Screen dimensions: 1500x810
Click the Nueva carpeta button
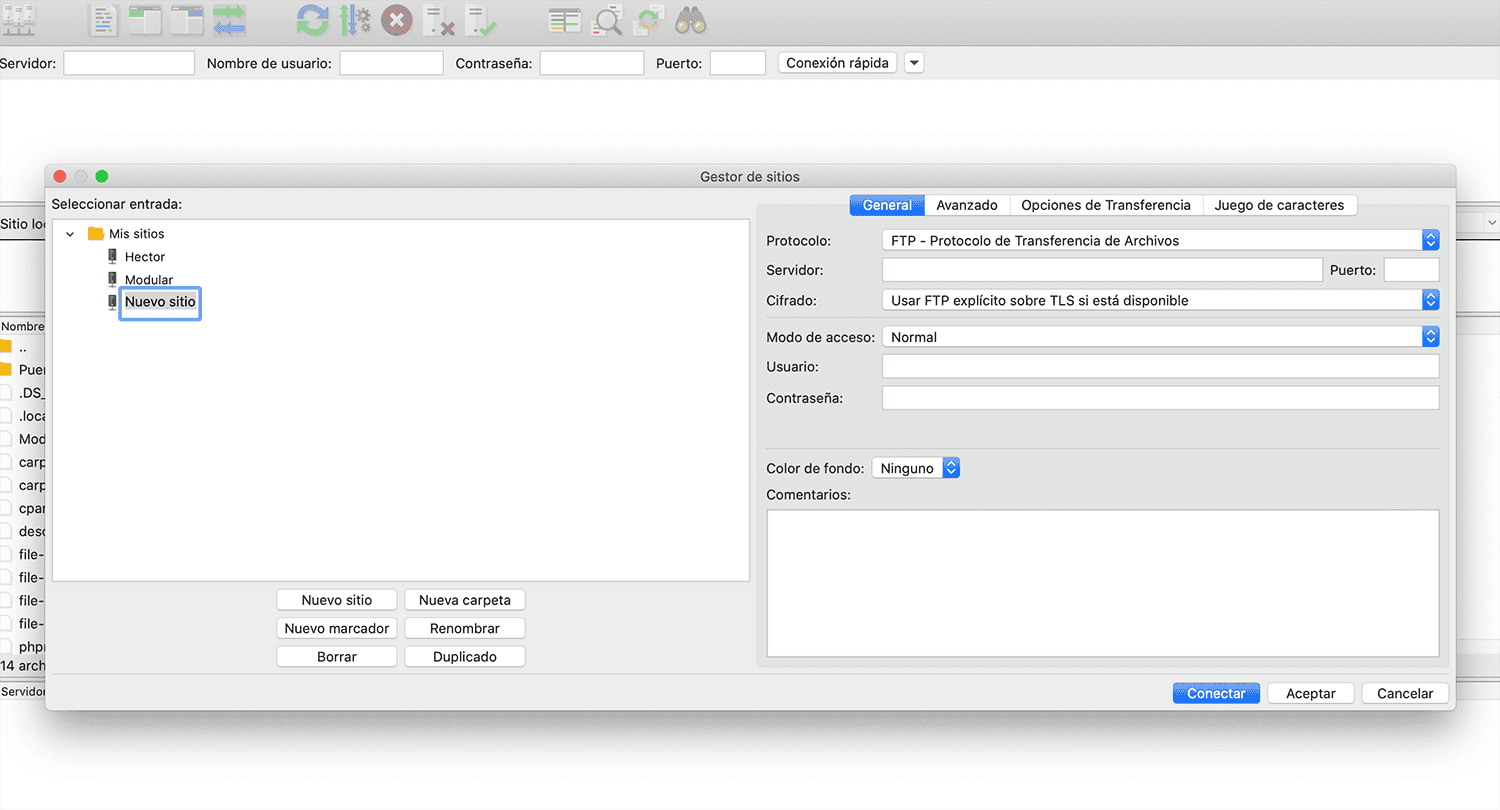[465, 600]
